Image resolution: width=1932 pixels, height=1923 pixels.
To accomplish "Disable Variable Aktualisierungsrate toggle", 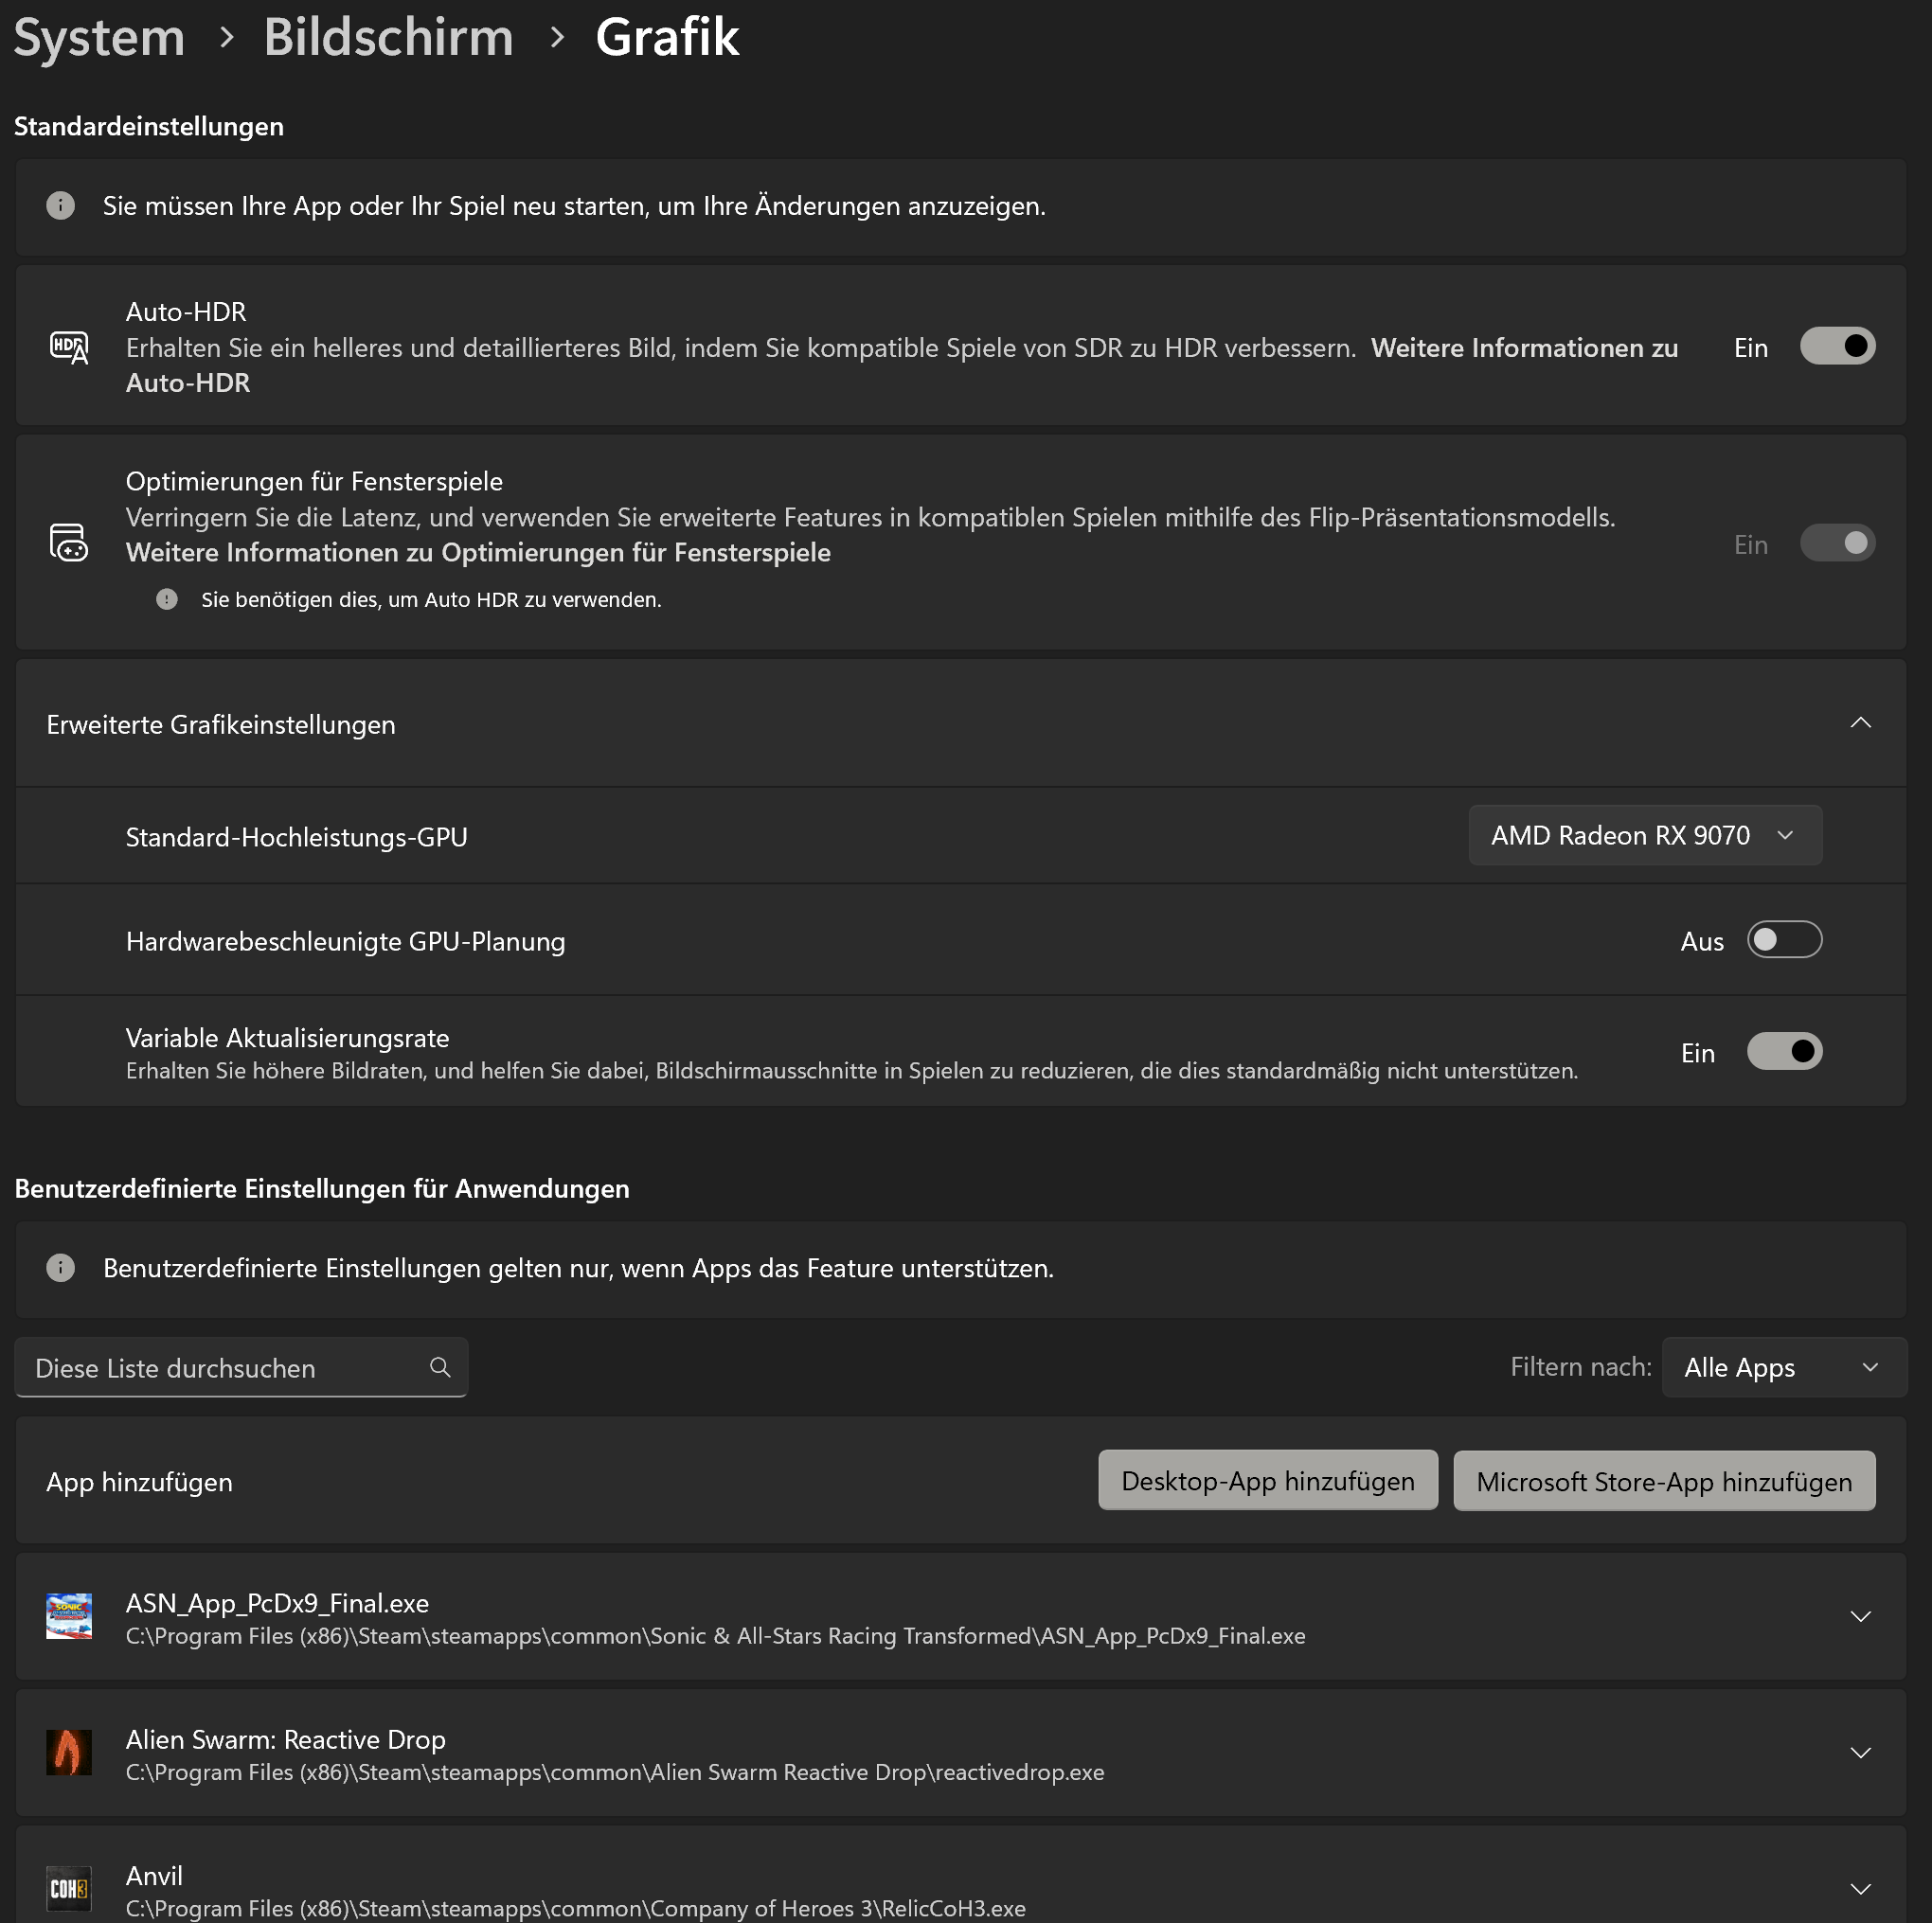I will coord(1785,1051).
